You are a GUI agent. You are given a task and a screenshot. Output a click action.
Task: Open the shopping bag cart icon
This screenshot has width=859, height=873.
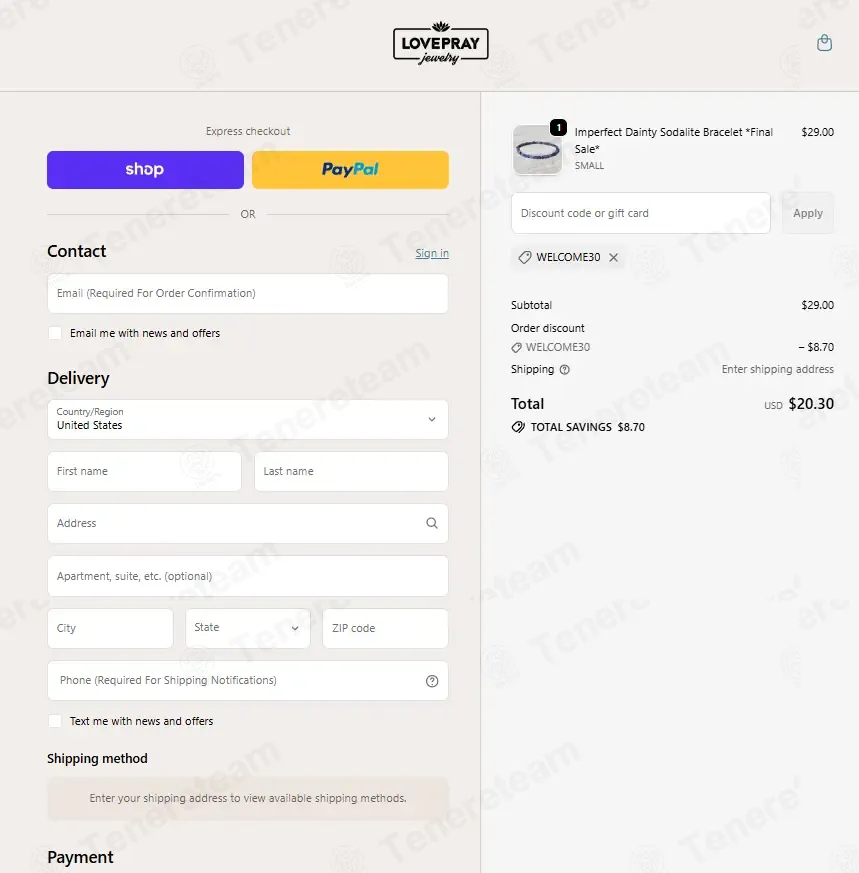pos(824,43)
